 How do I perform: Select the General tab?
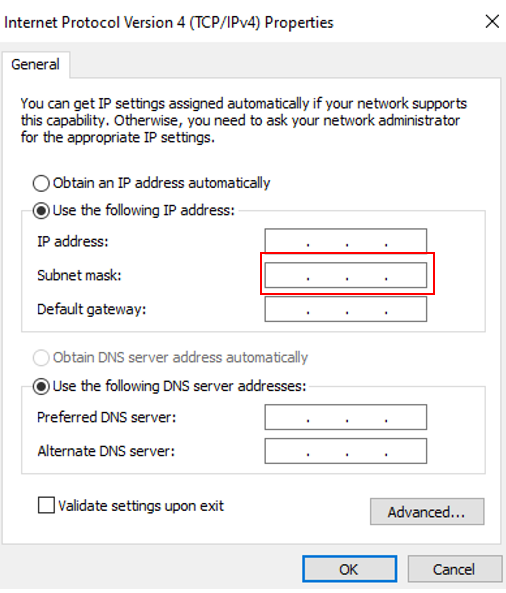36,64
